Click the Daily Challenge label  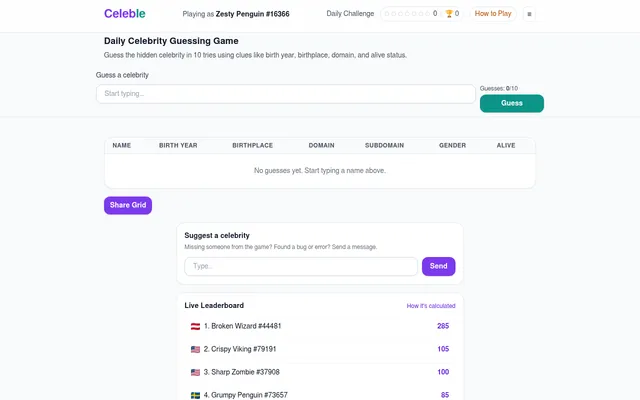click(x=350, y=13)
